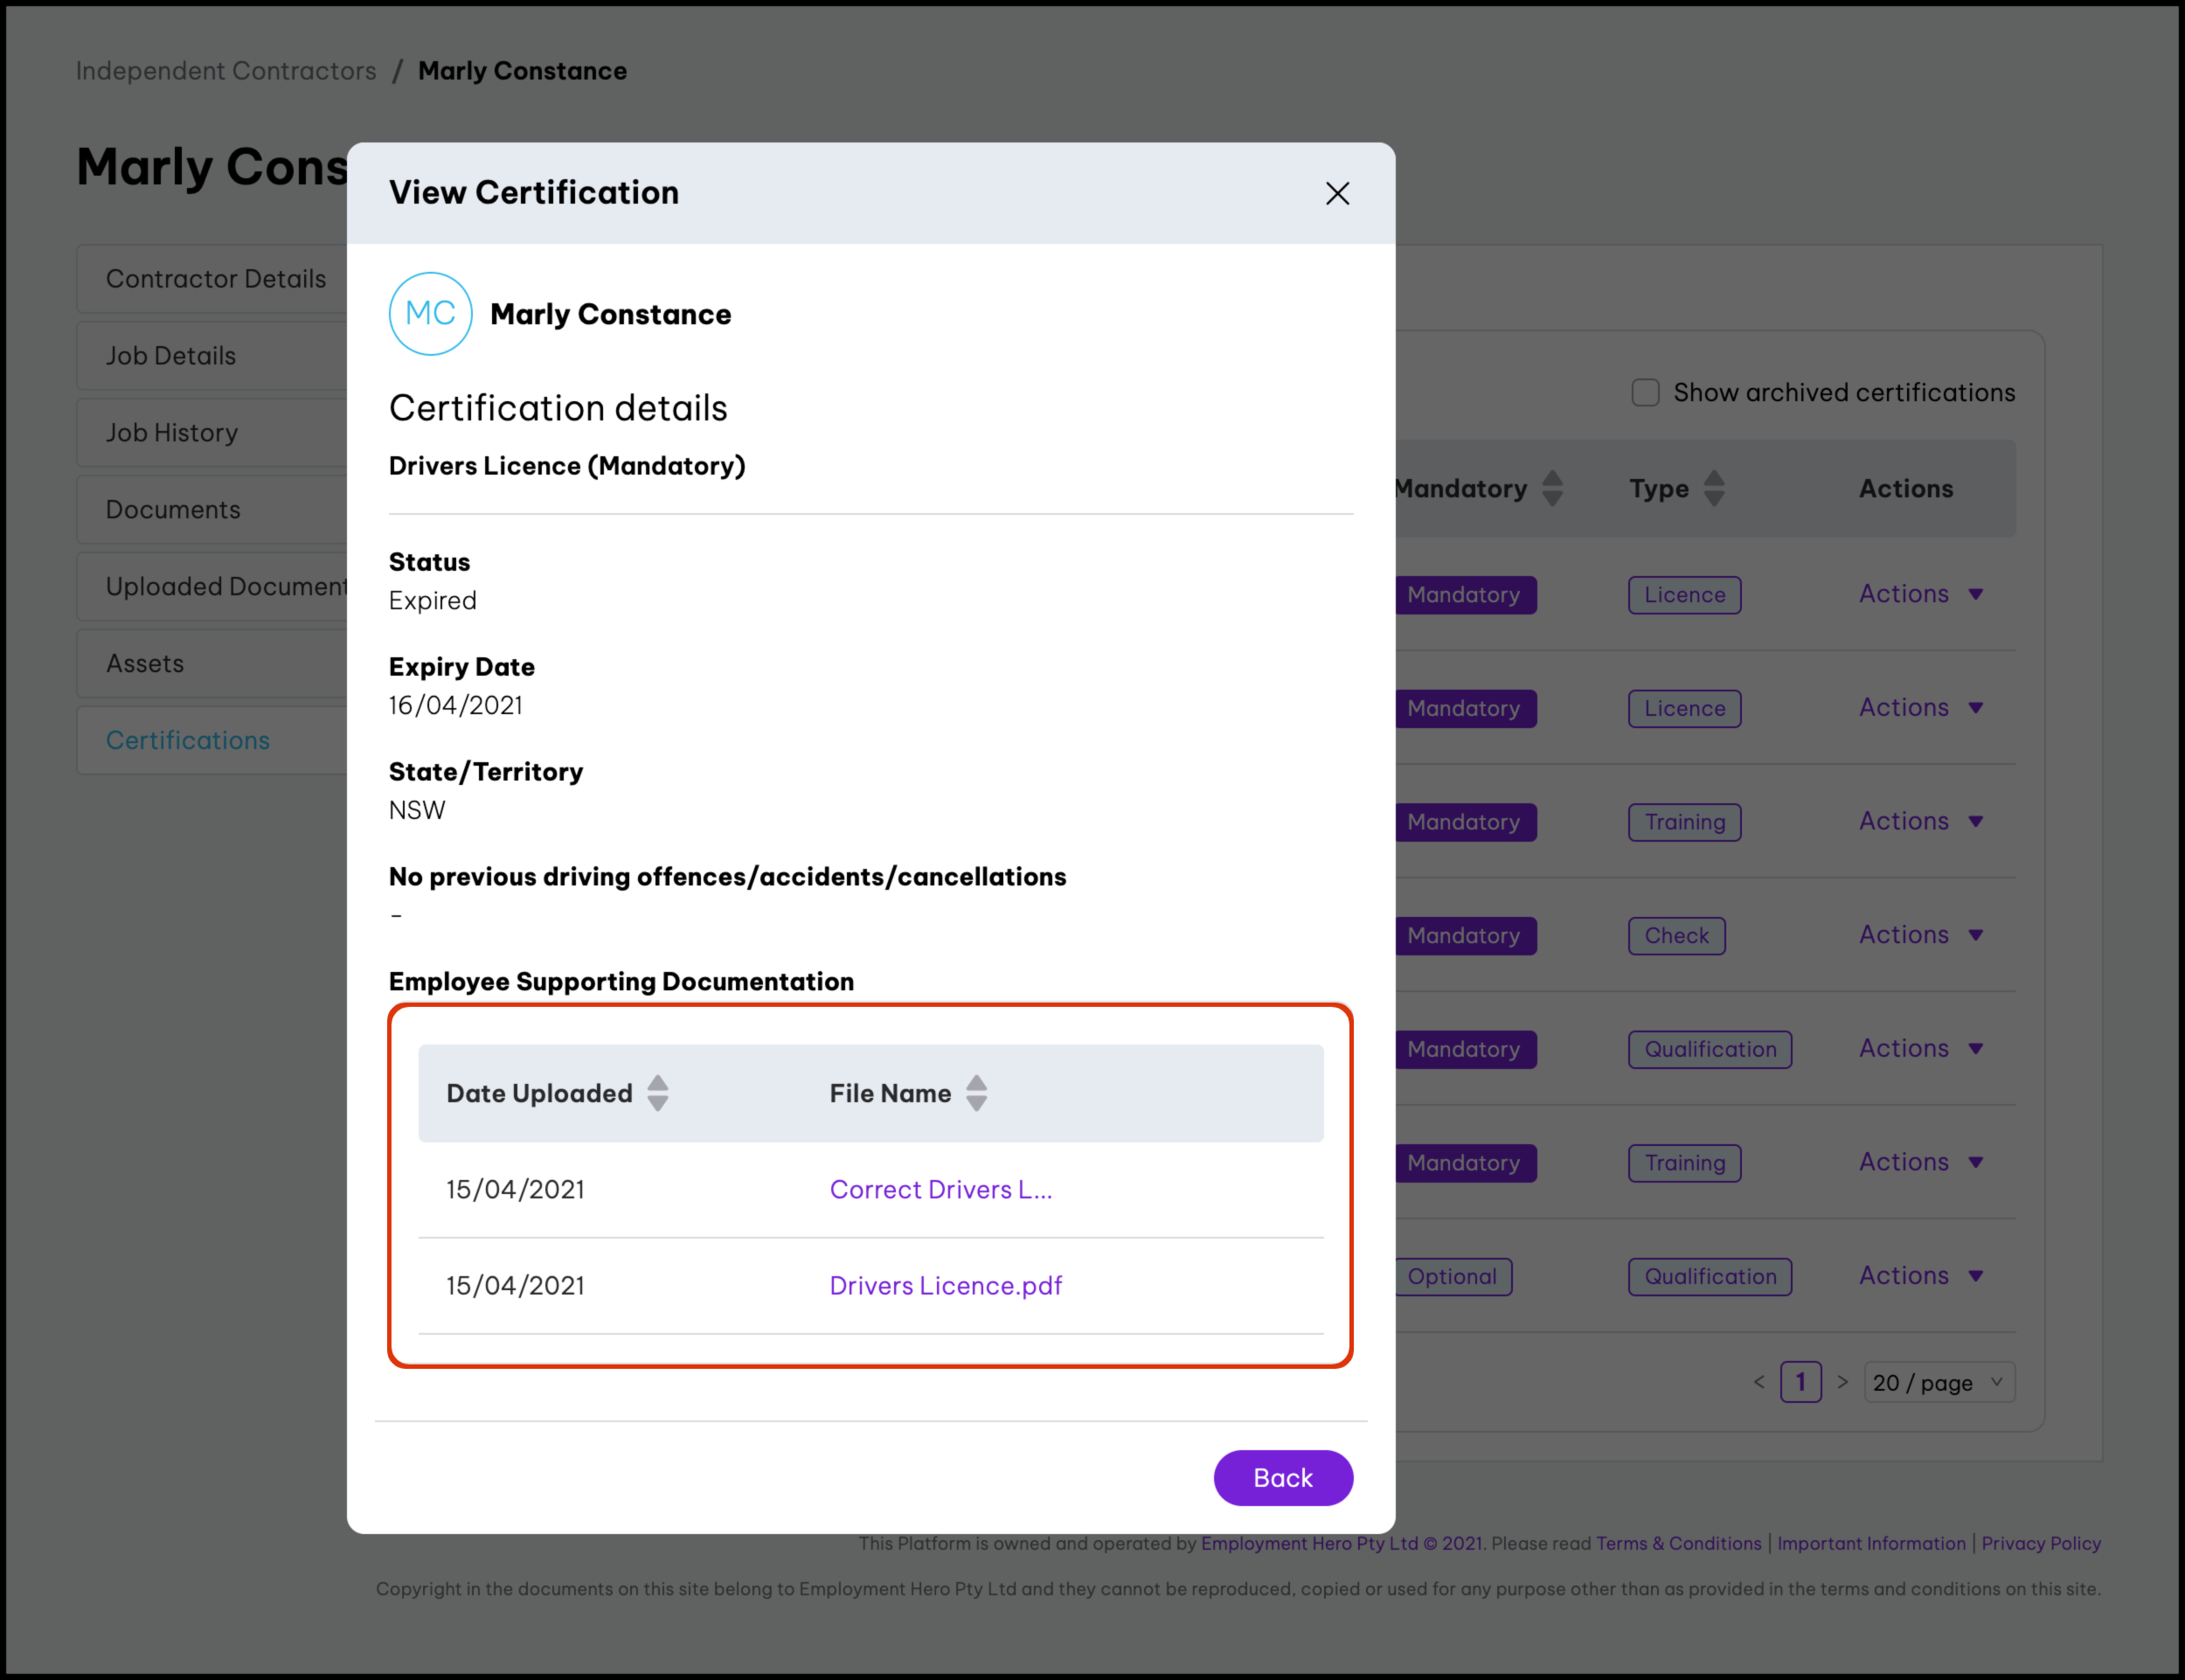Close the View Certification dialog
2185x1680 pixels.
click(1337, 193)
